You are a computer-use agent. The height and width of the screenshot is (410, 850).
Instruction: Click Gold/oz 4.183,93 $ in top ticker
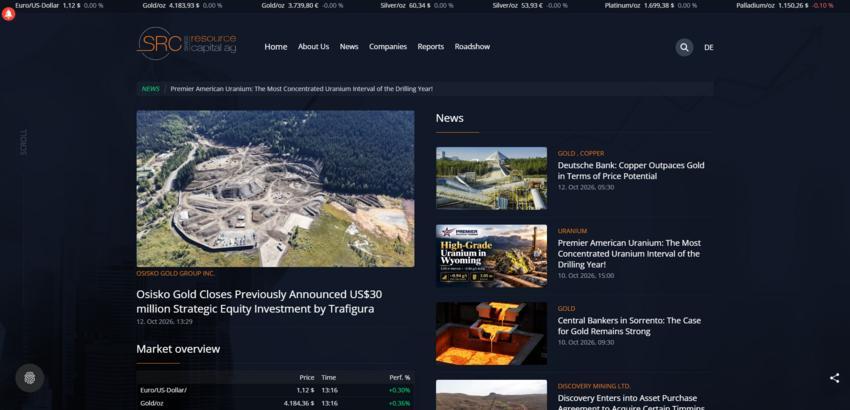pos(182,5)
